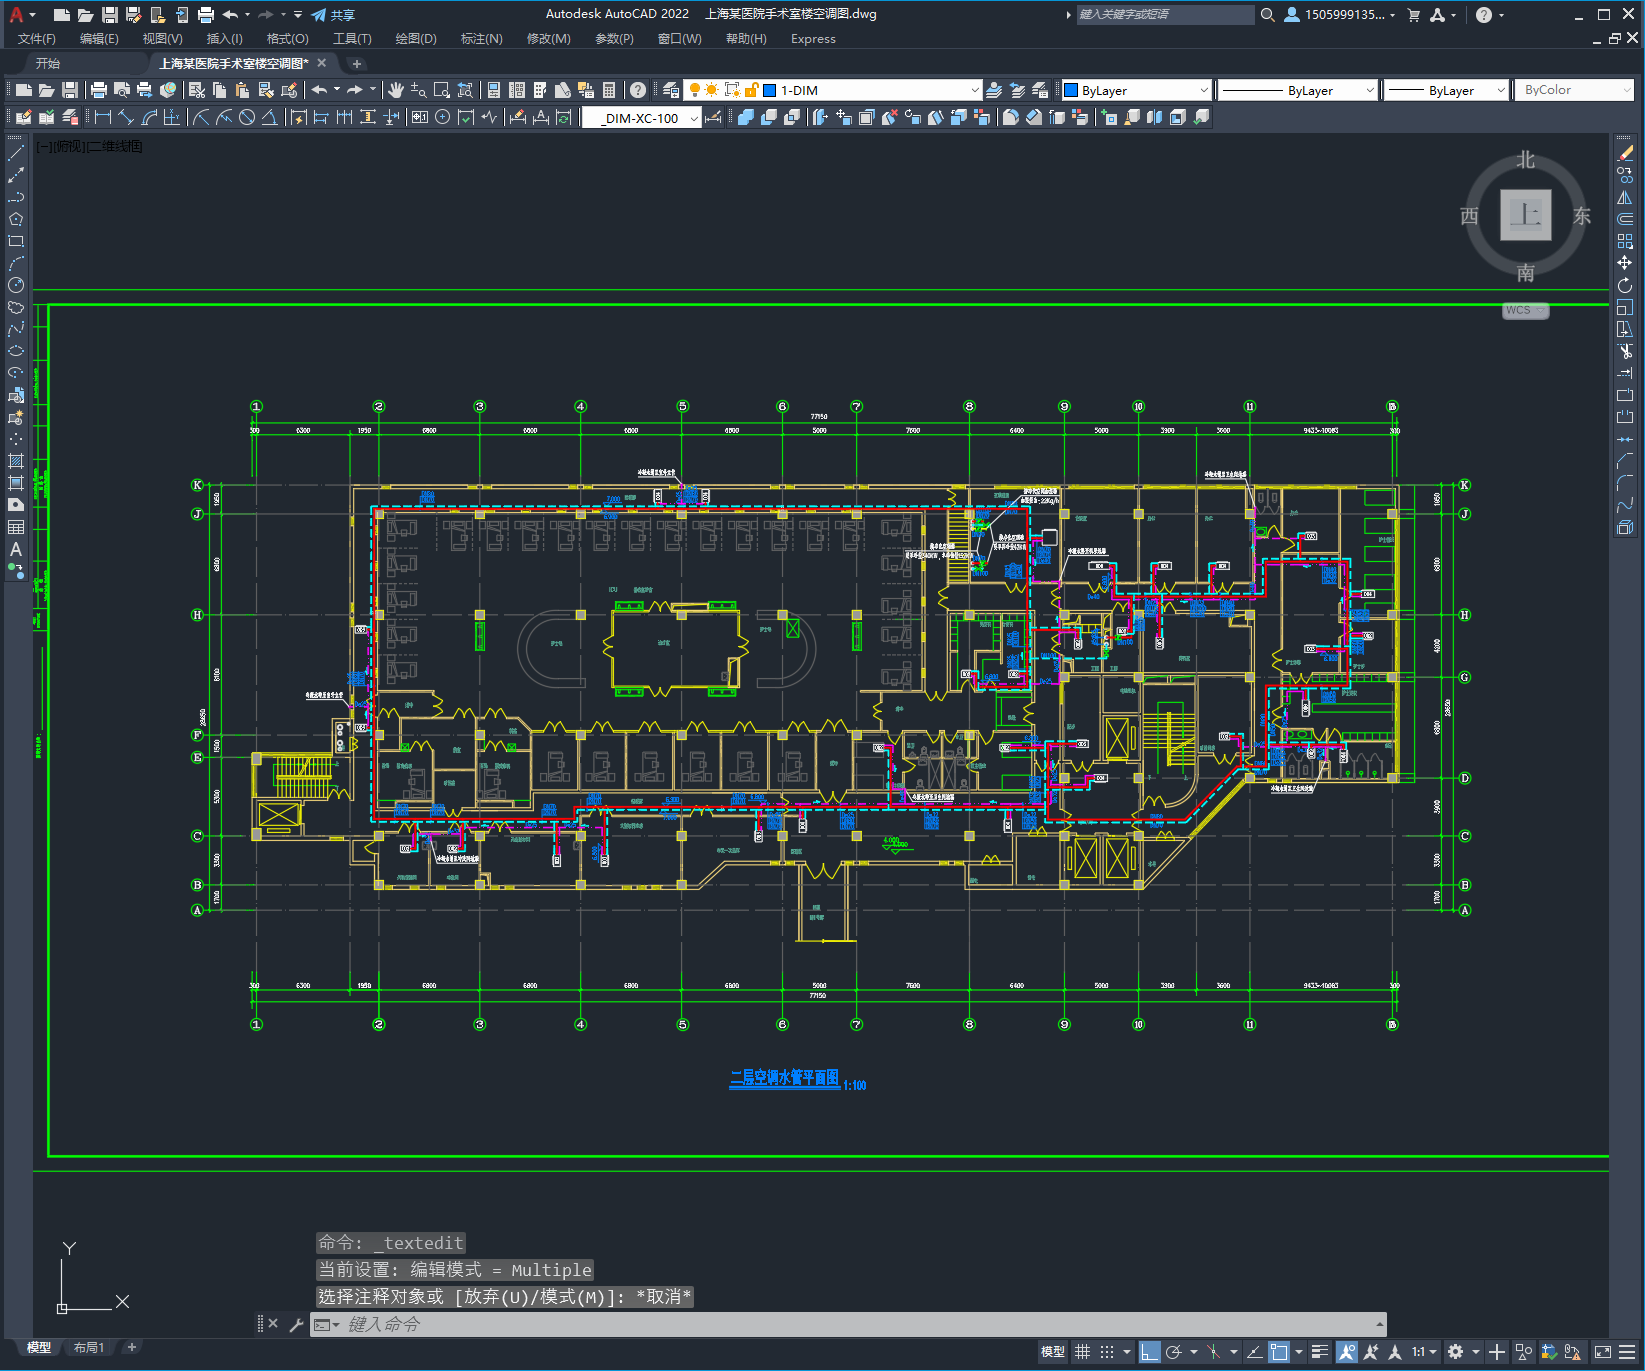Select the Multiline Text tool
Viewport: 1645px width, 1371px height.
coord(16,549)
